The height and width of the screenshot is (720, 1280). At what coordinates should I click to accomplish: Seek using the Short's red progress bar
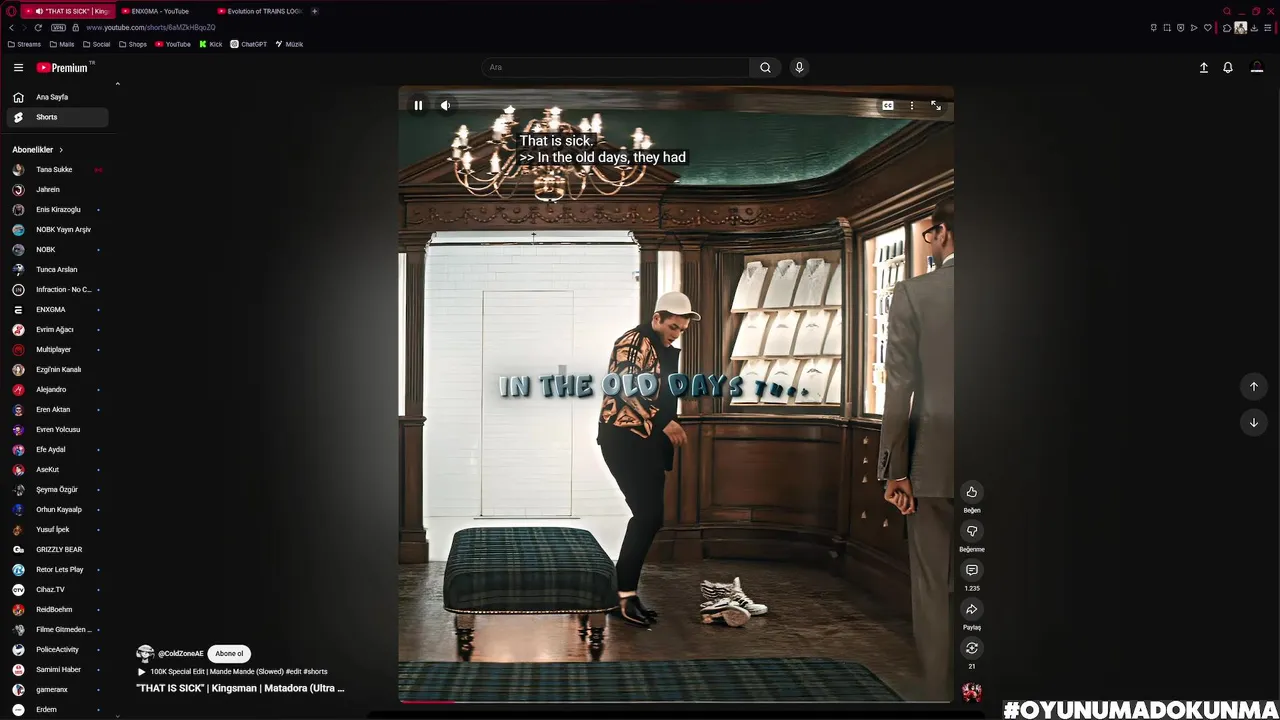coord(675,701)
